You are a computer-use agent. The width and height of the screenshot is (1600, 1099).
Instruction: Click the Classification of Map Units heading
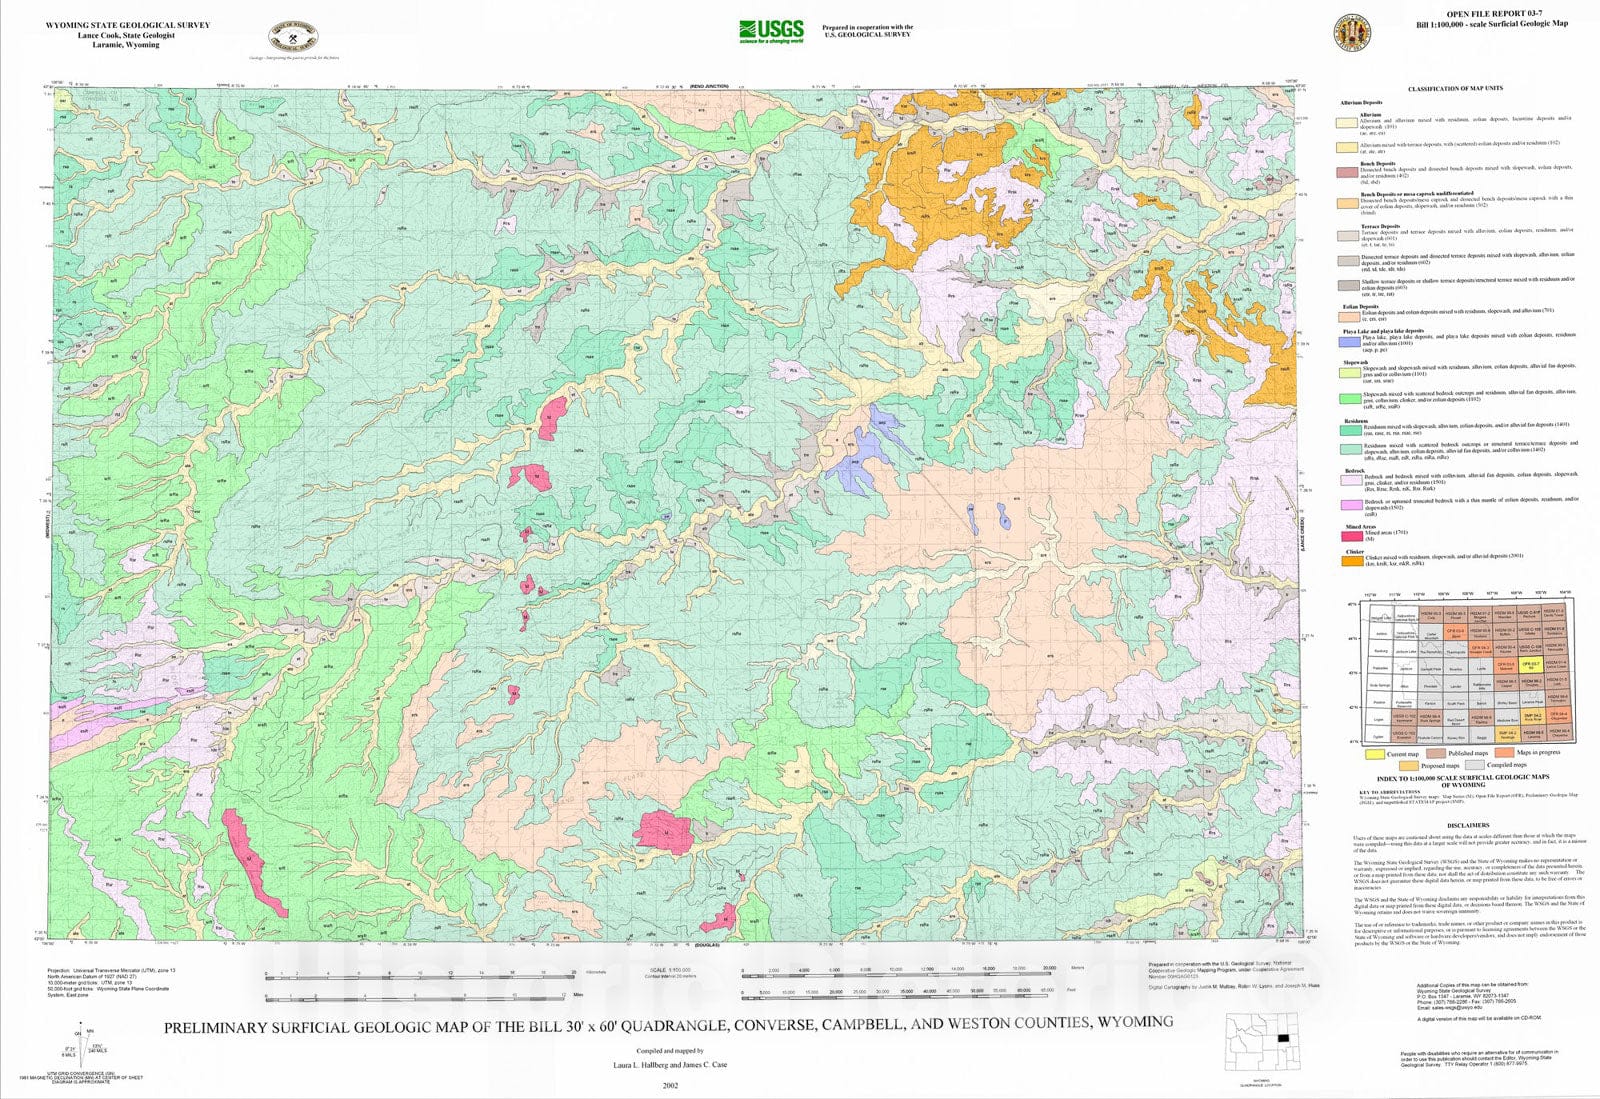pos(1455,89)
